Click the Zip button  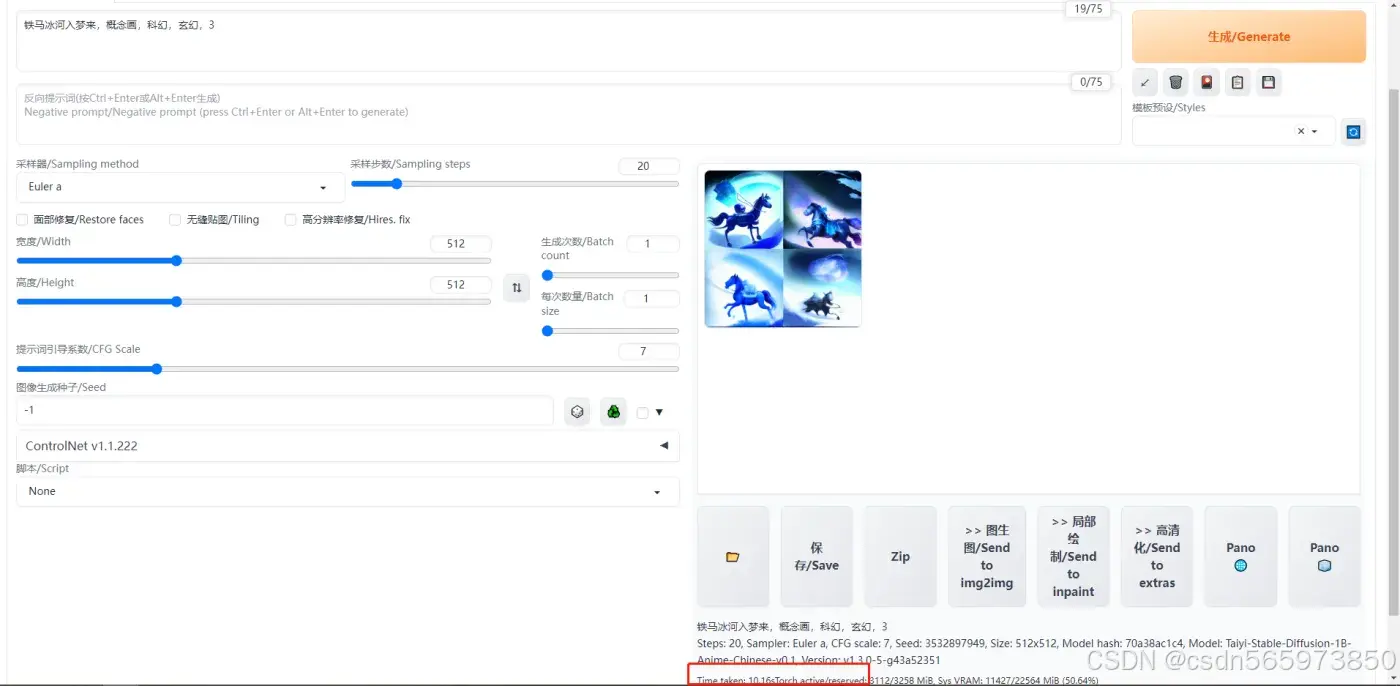click(x=900, y=557)
